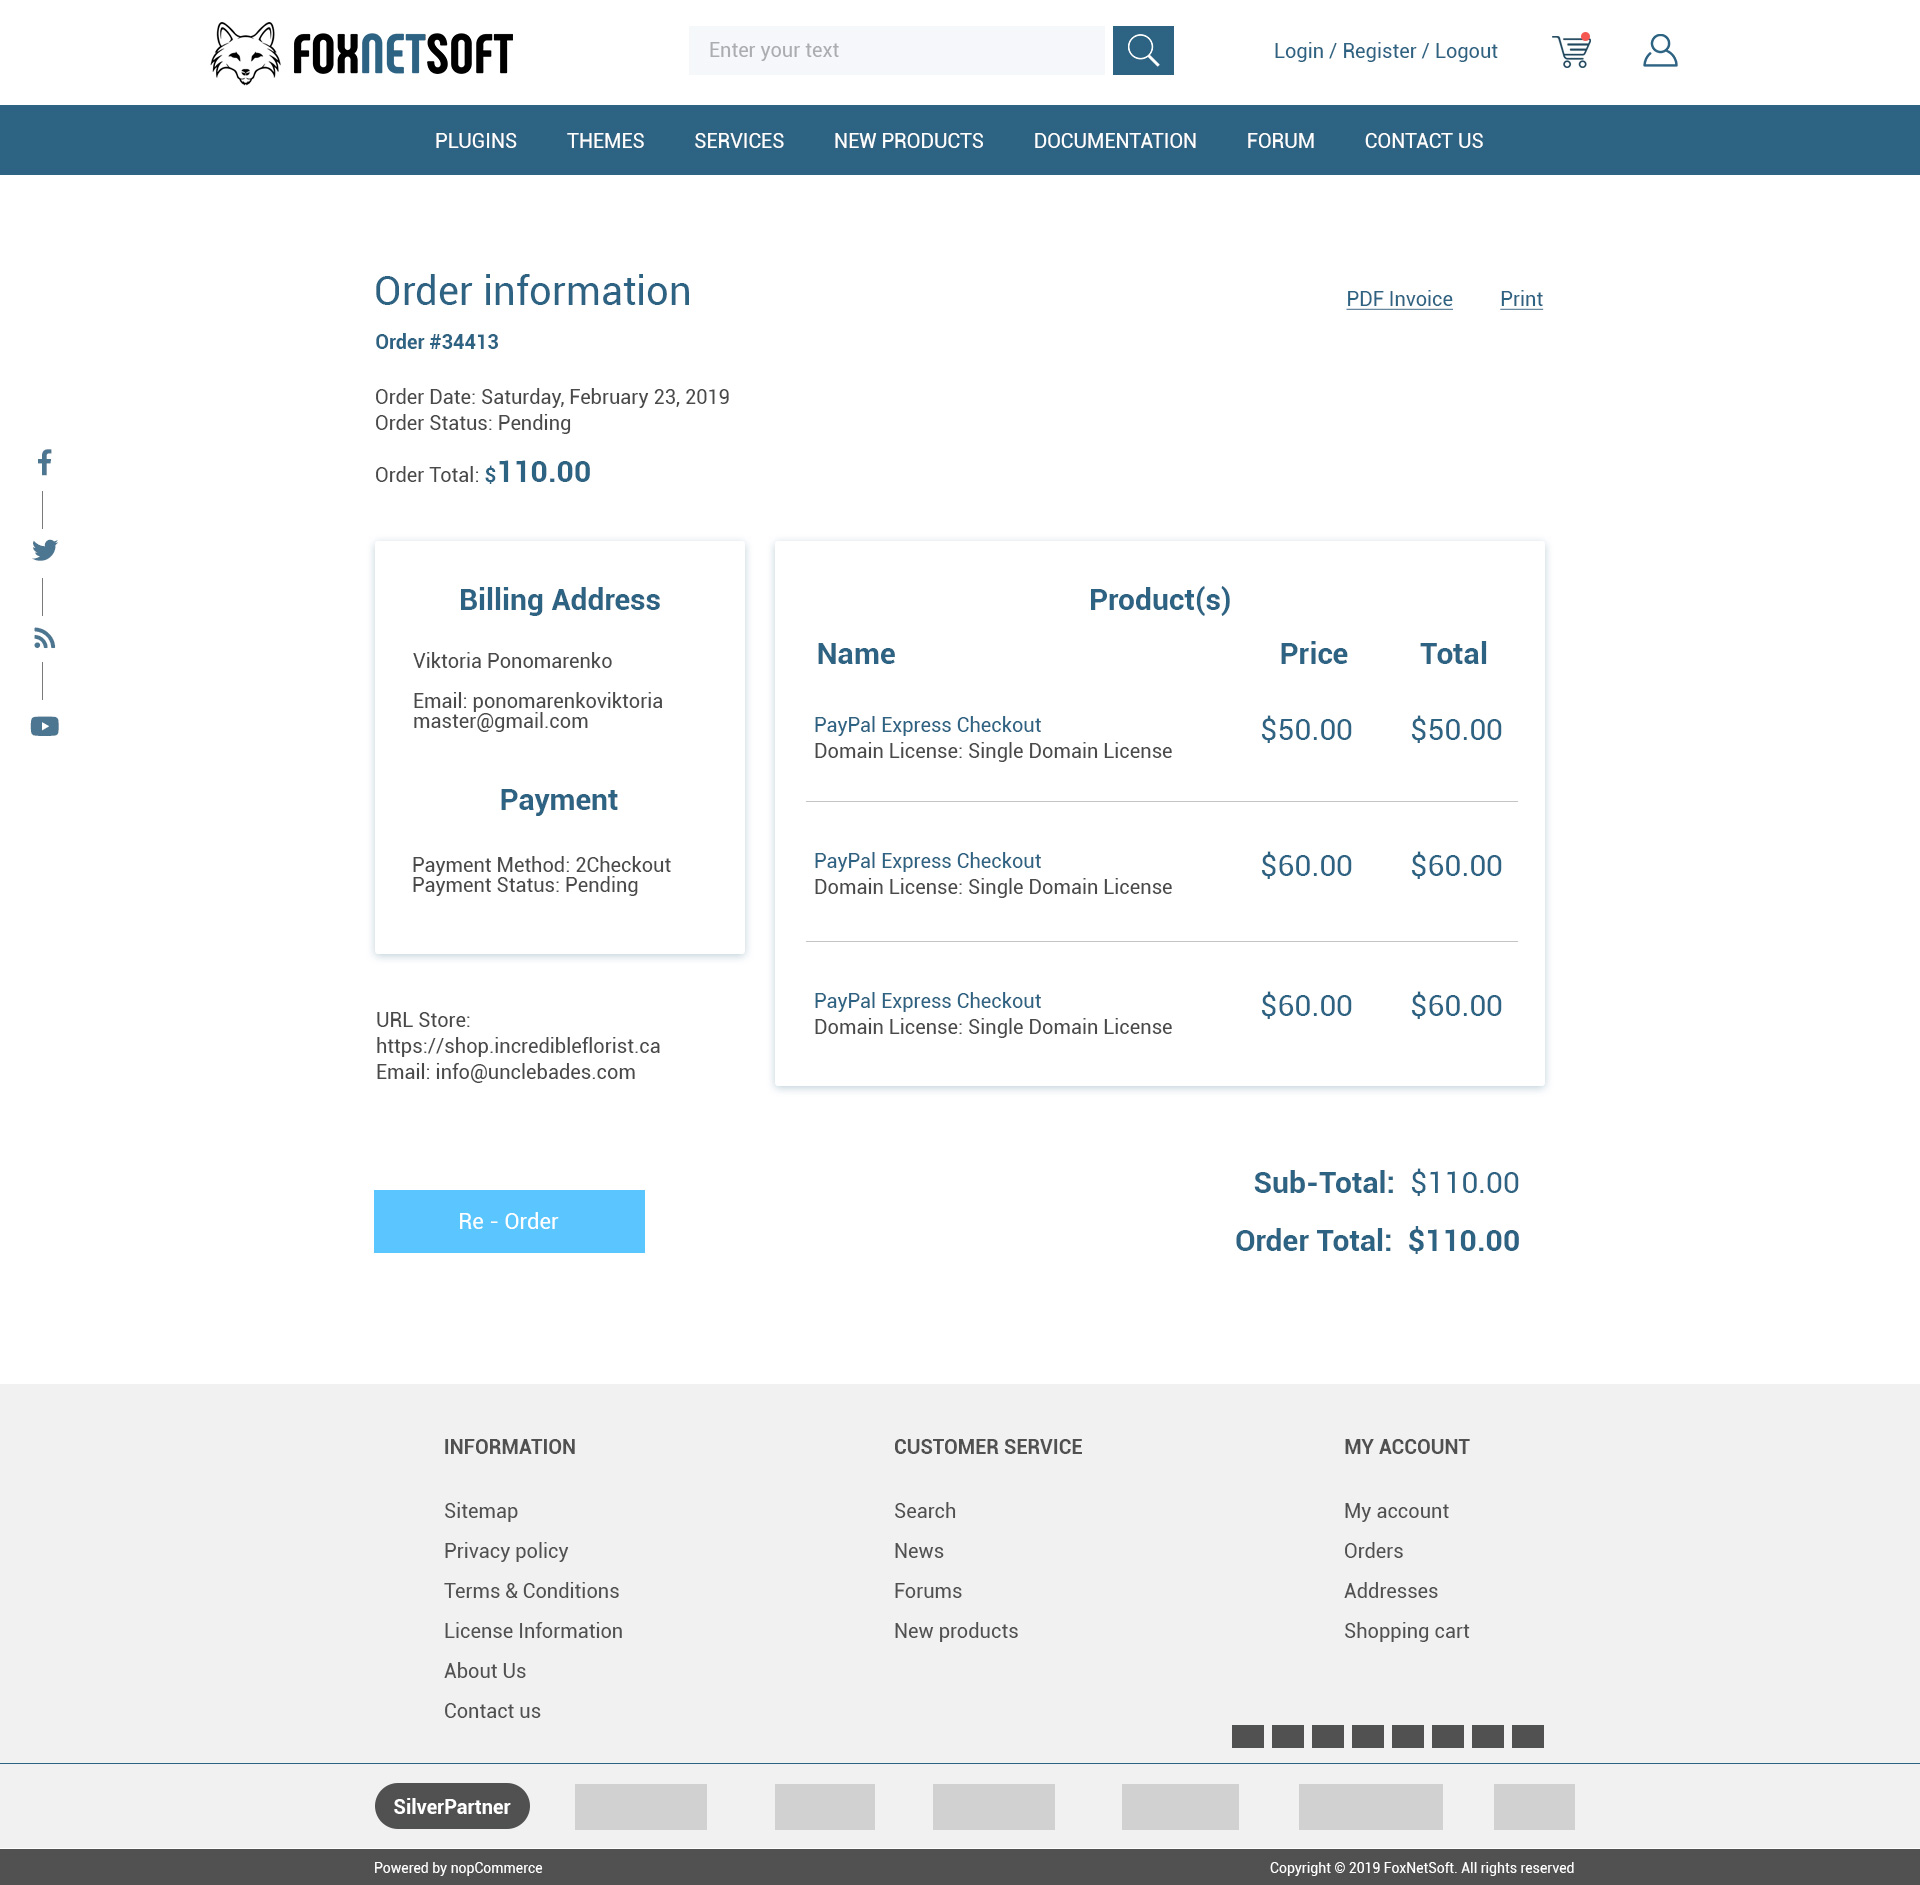Screen dimensions: 1920x1885
Task: Click the Facebook icon in the sidebar
Action: coord(45,462)
